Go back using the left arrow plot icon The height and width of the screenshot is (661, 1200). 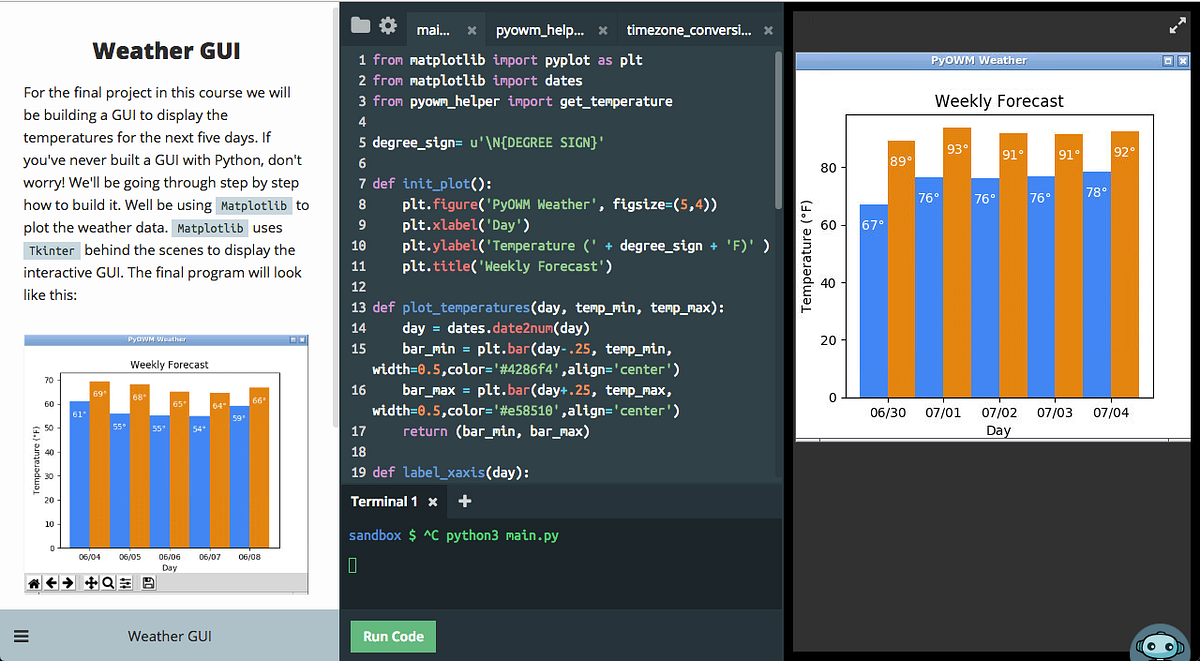pyautogui.click(x=51, y=582)
